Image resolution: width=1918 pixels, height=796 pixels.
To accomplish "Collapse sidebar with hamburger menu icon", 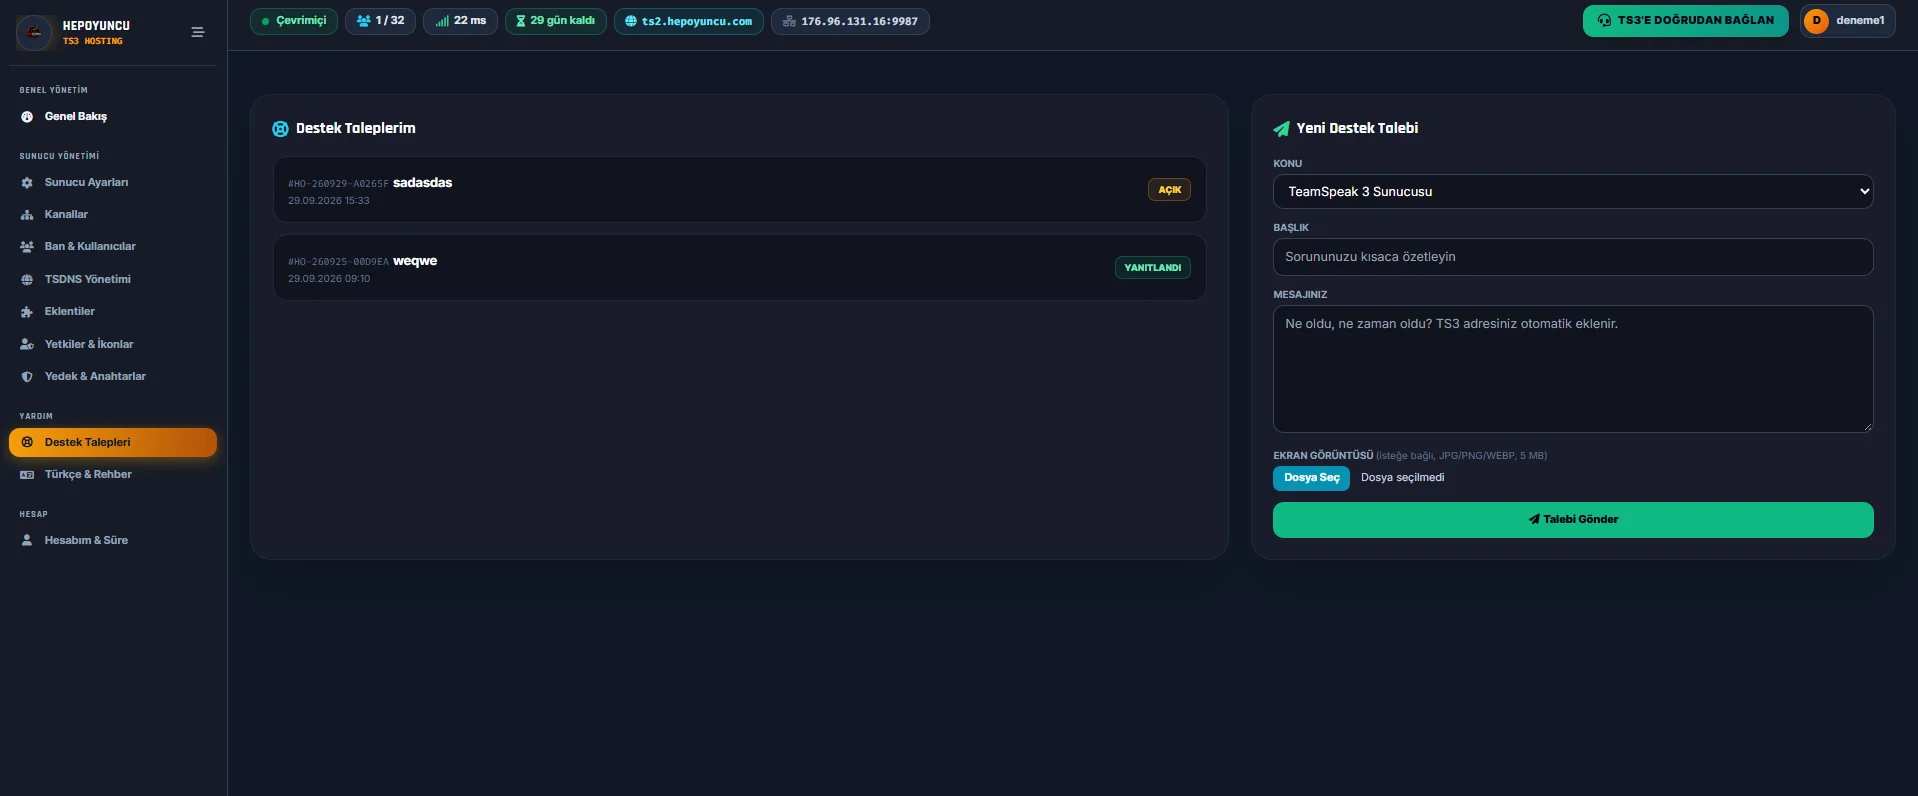I will (198, 32).
